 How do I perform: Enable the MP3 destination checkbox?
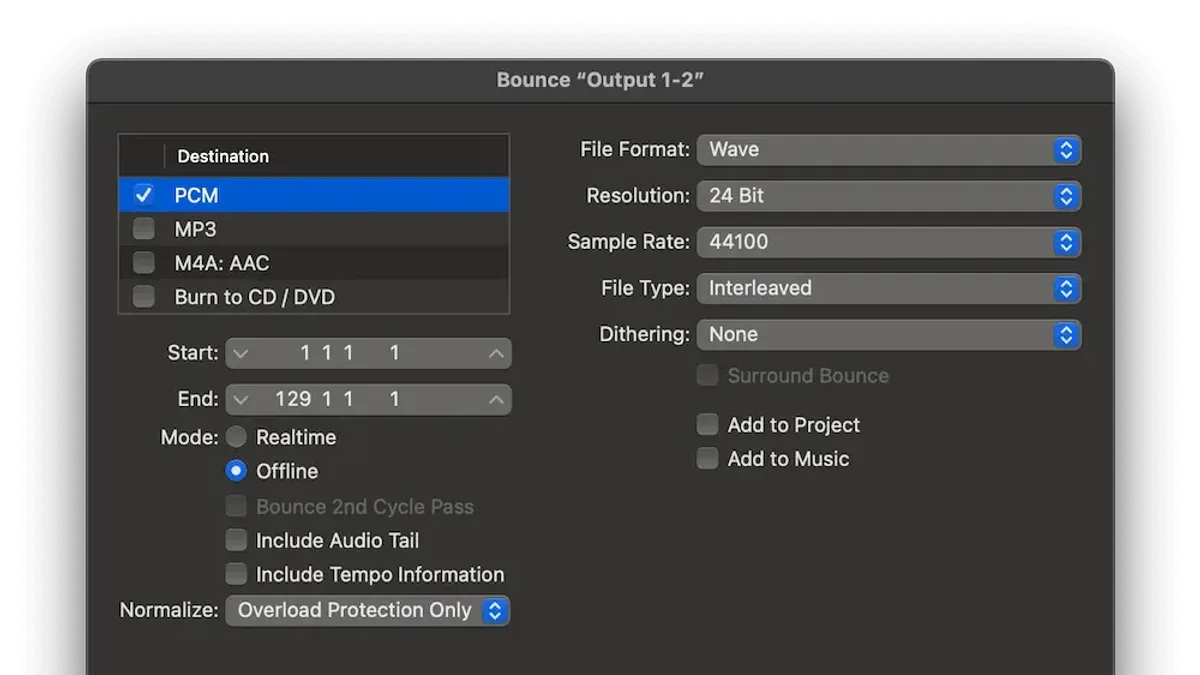point(144,229)
